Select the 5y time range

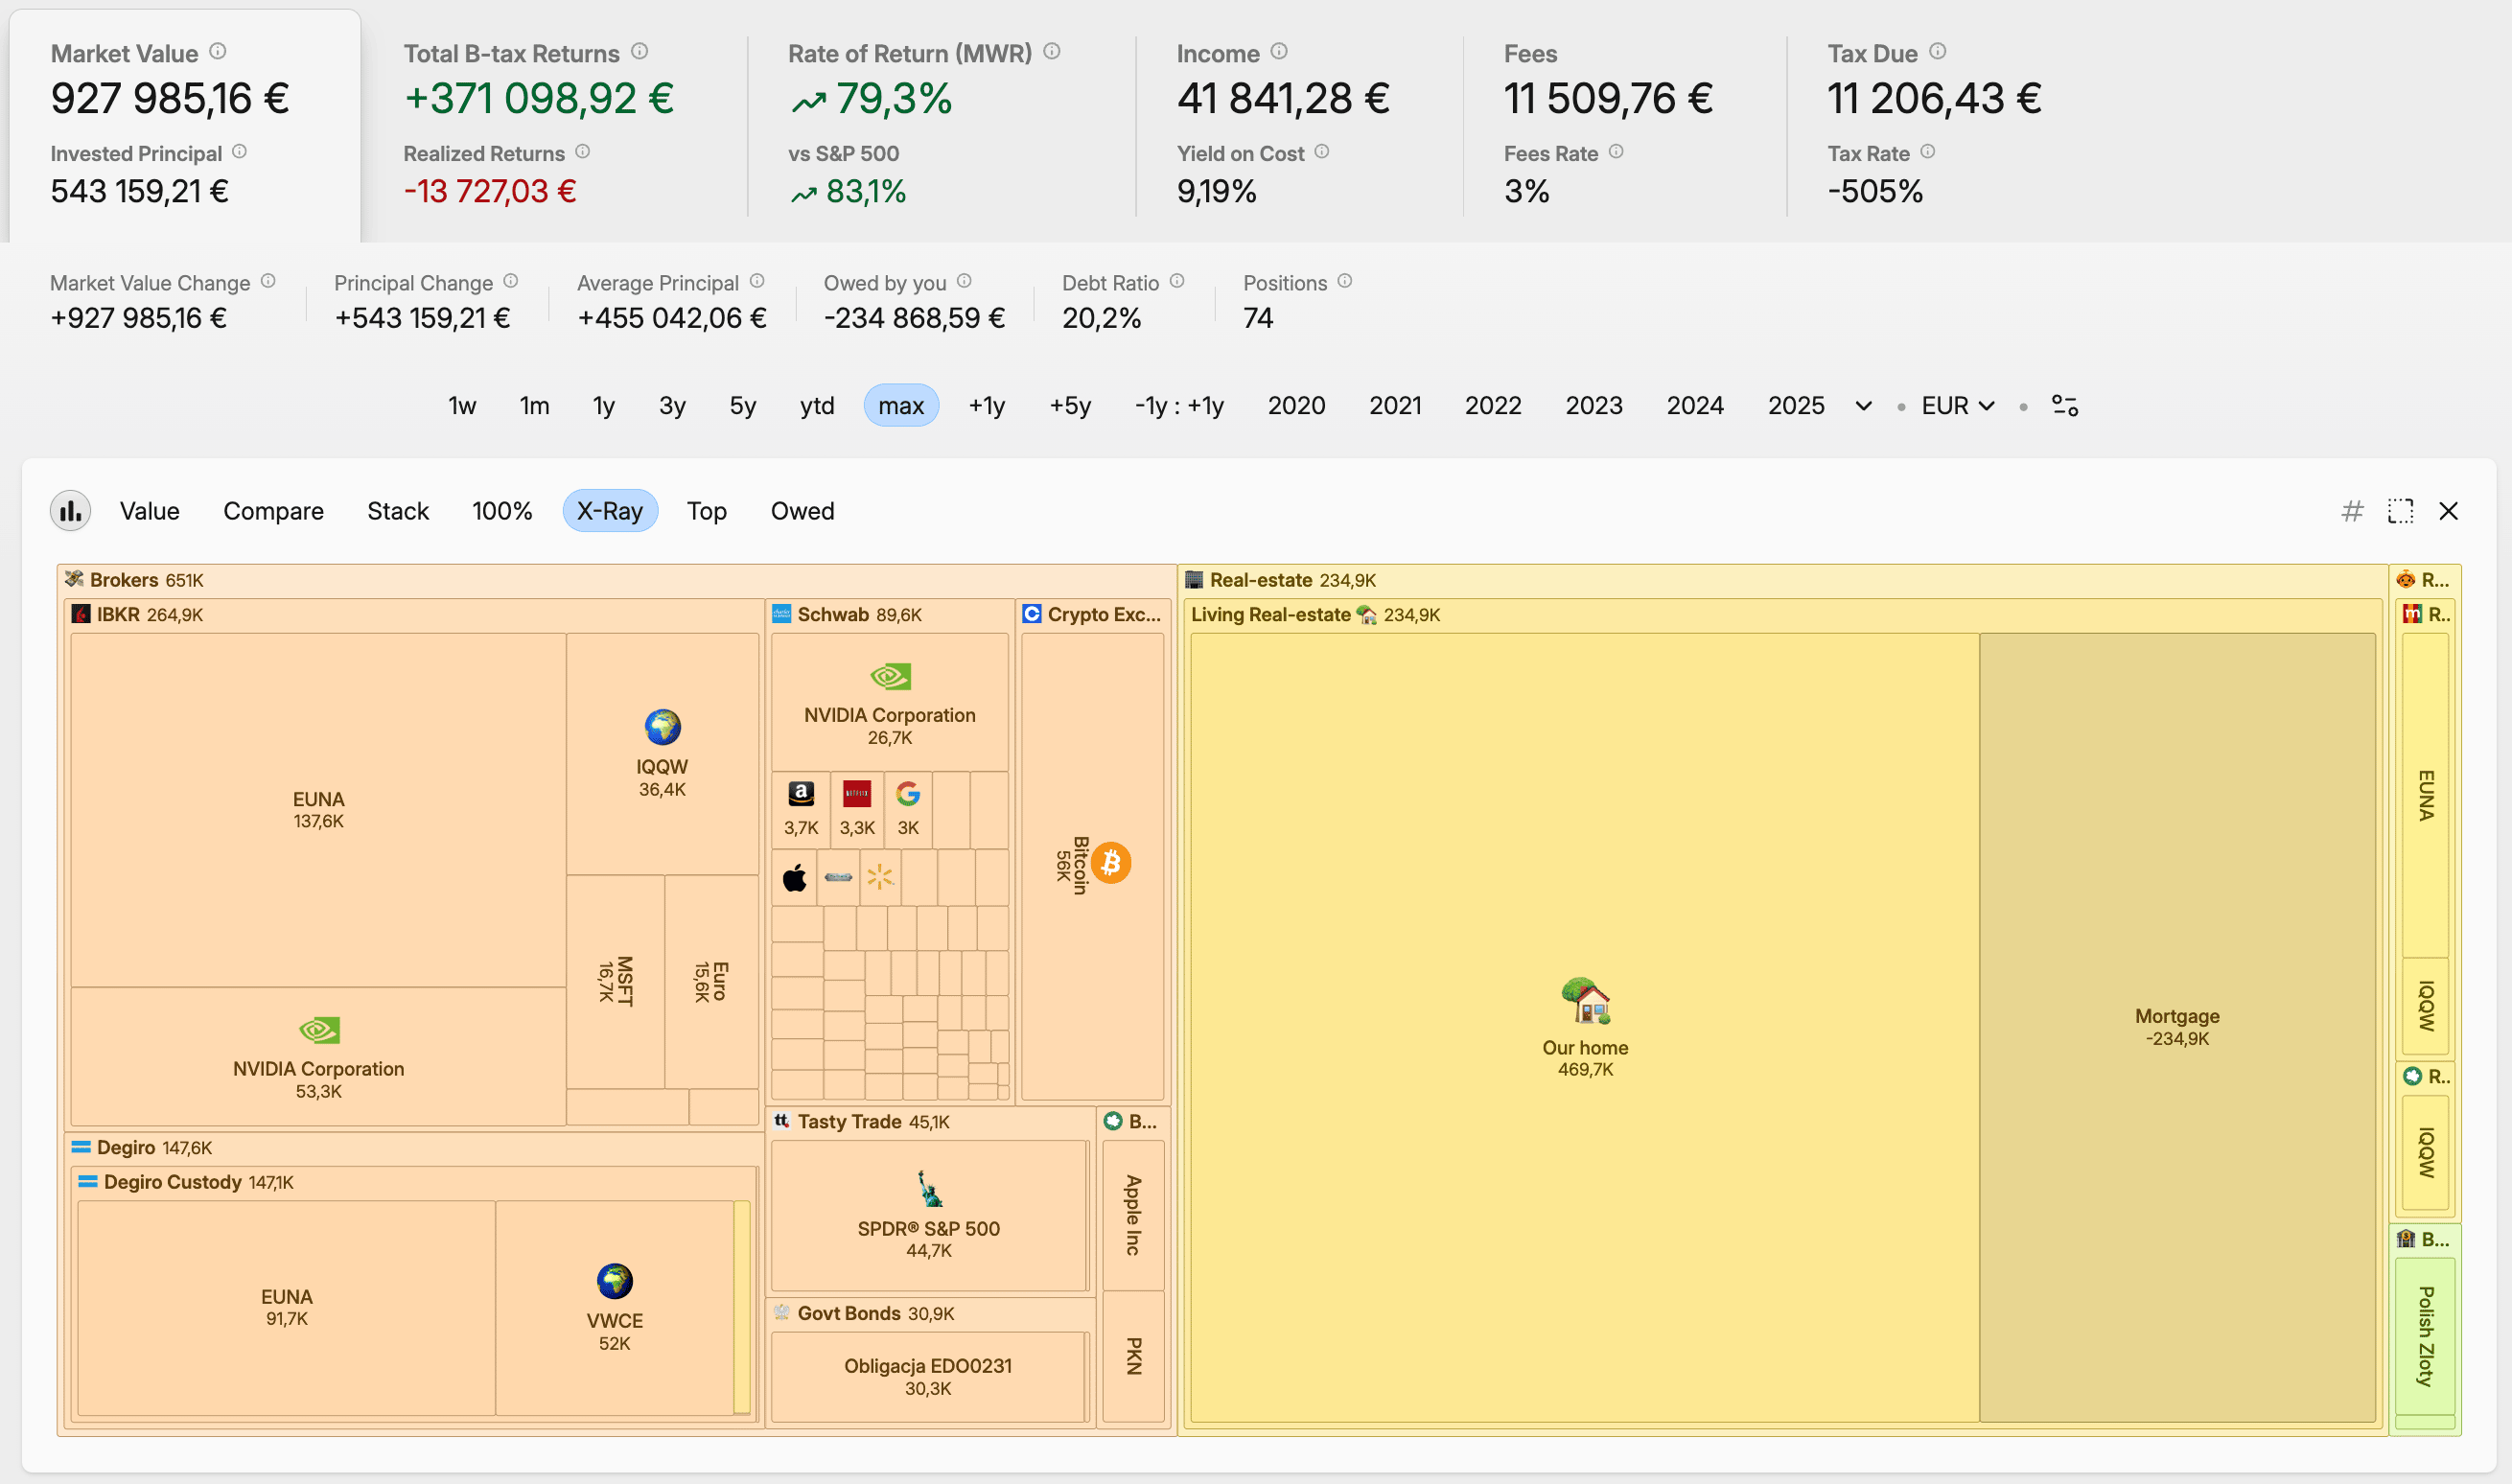click(x=742, y=405)
